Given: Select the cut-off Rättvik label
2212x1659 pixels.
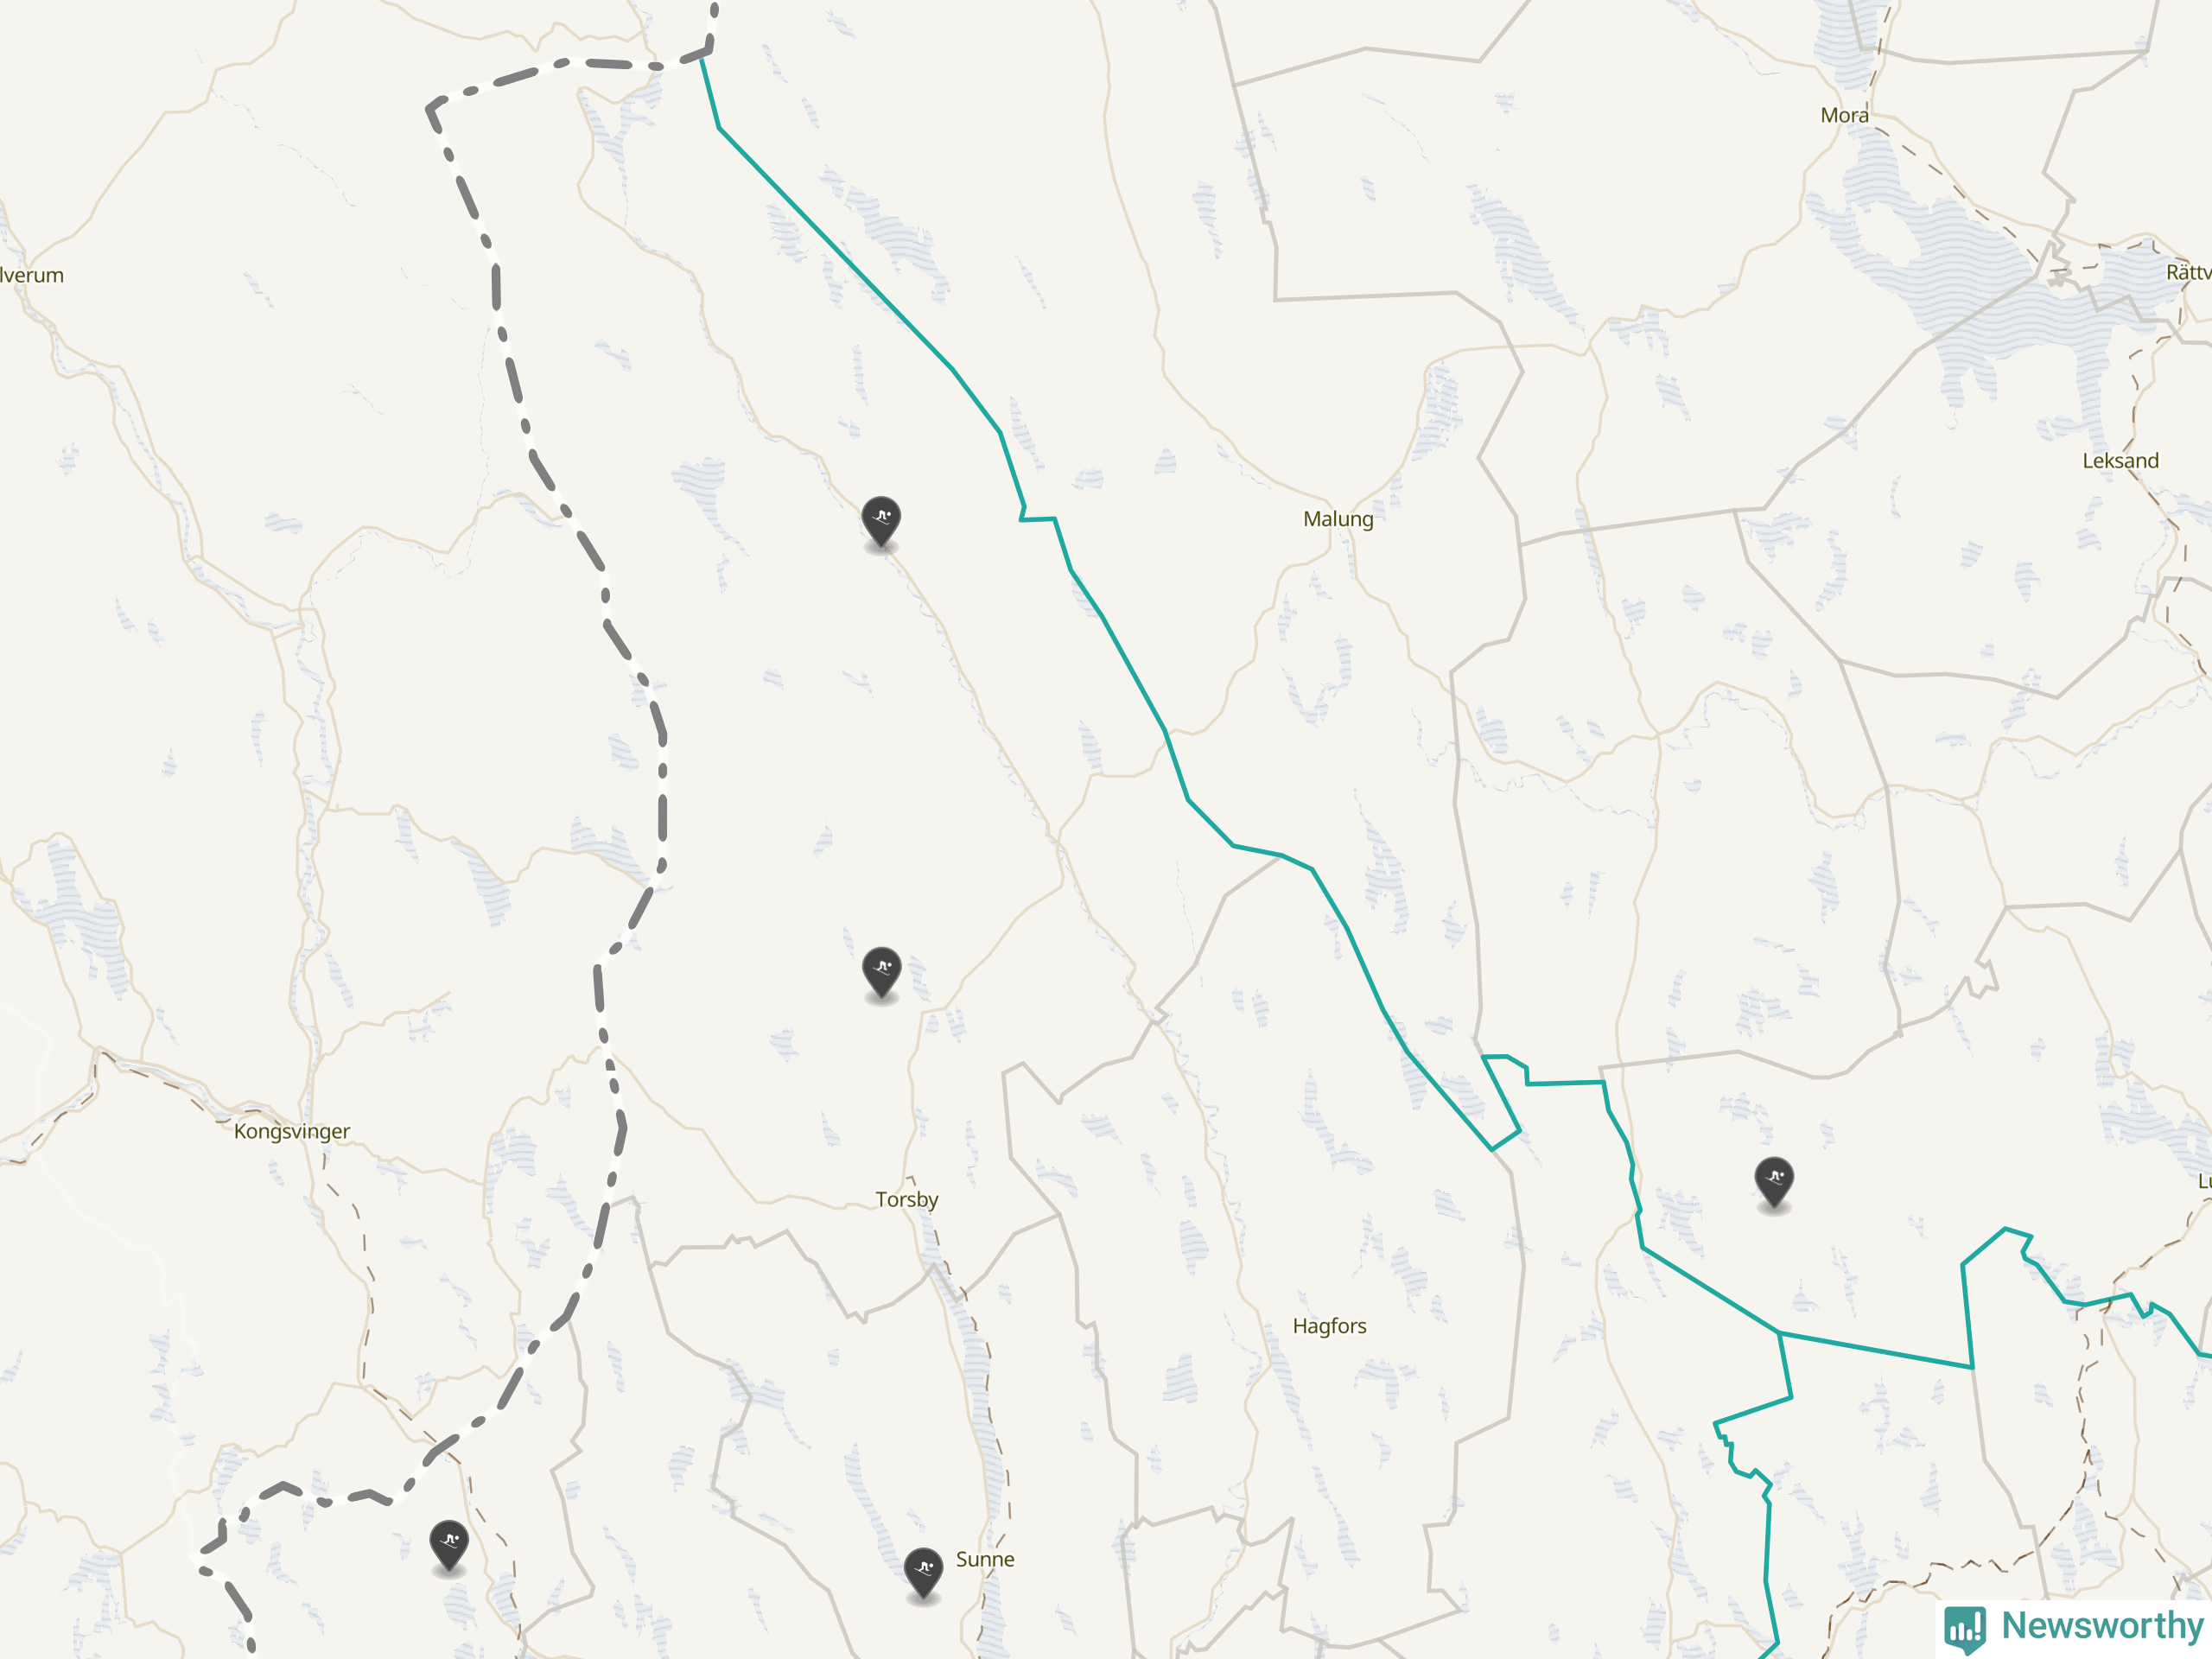Looking at the screenshot, I should click(2189, 272).
